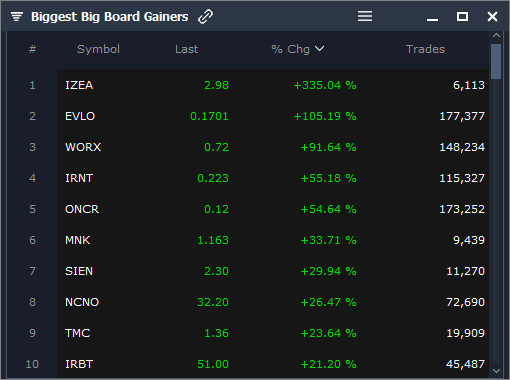The image size is (510, 380).
Task: Close the Biggest Big Board Gainers window
Action: [x=492, y=16]
